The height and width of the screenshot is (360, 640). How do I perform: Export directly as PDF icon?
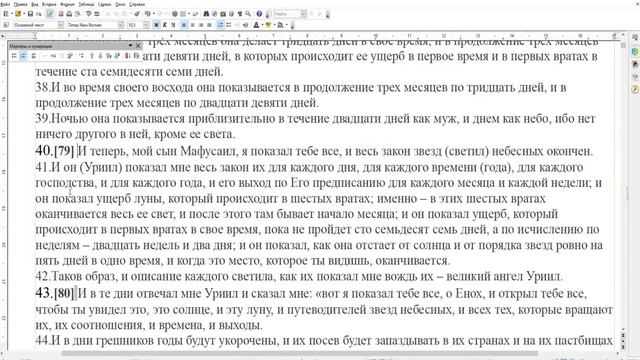coord(61,14)
